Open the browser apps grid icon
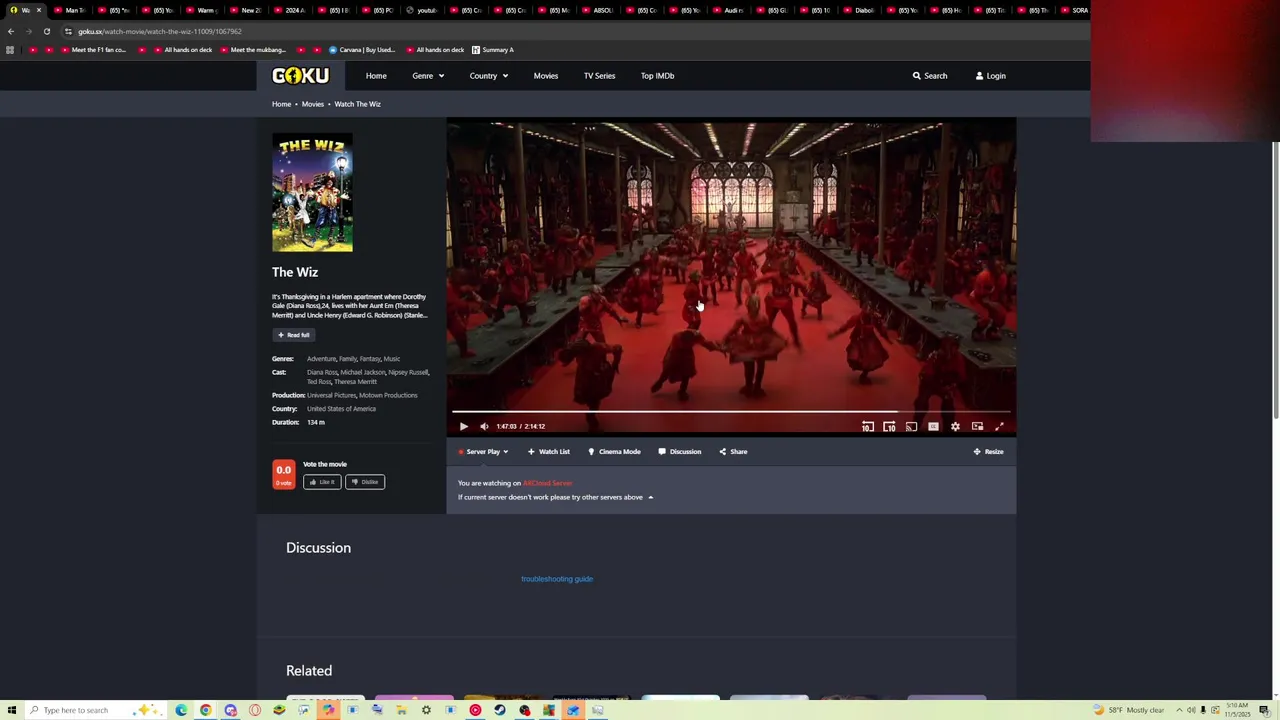 [10, 50]
